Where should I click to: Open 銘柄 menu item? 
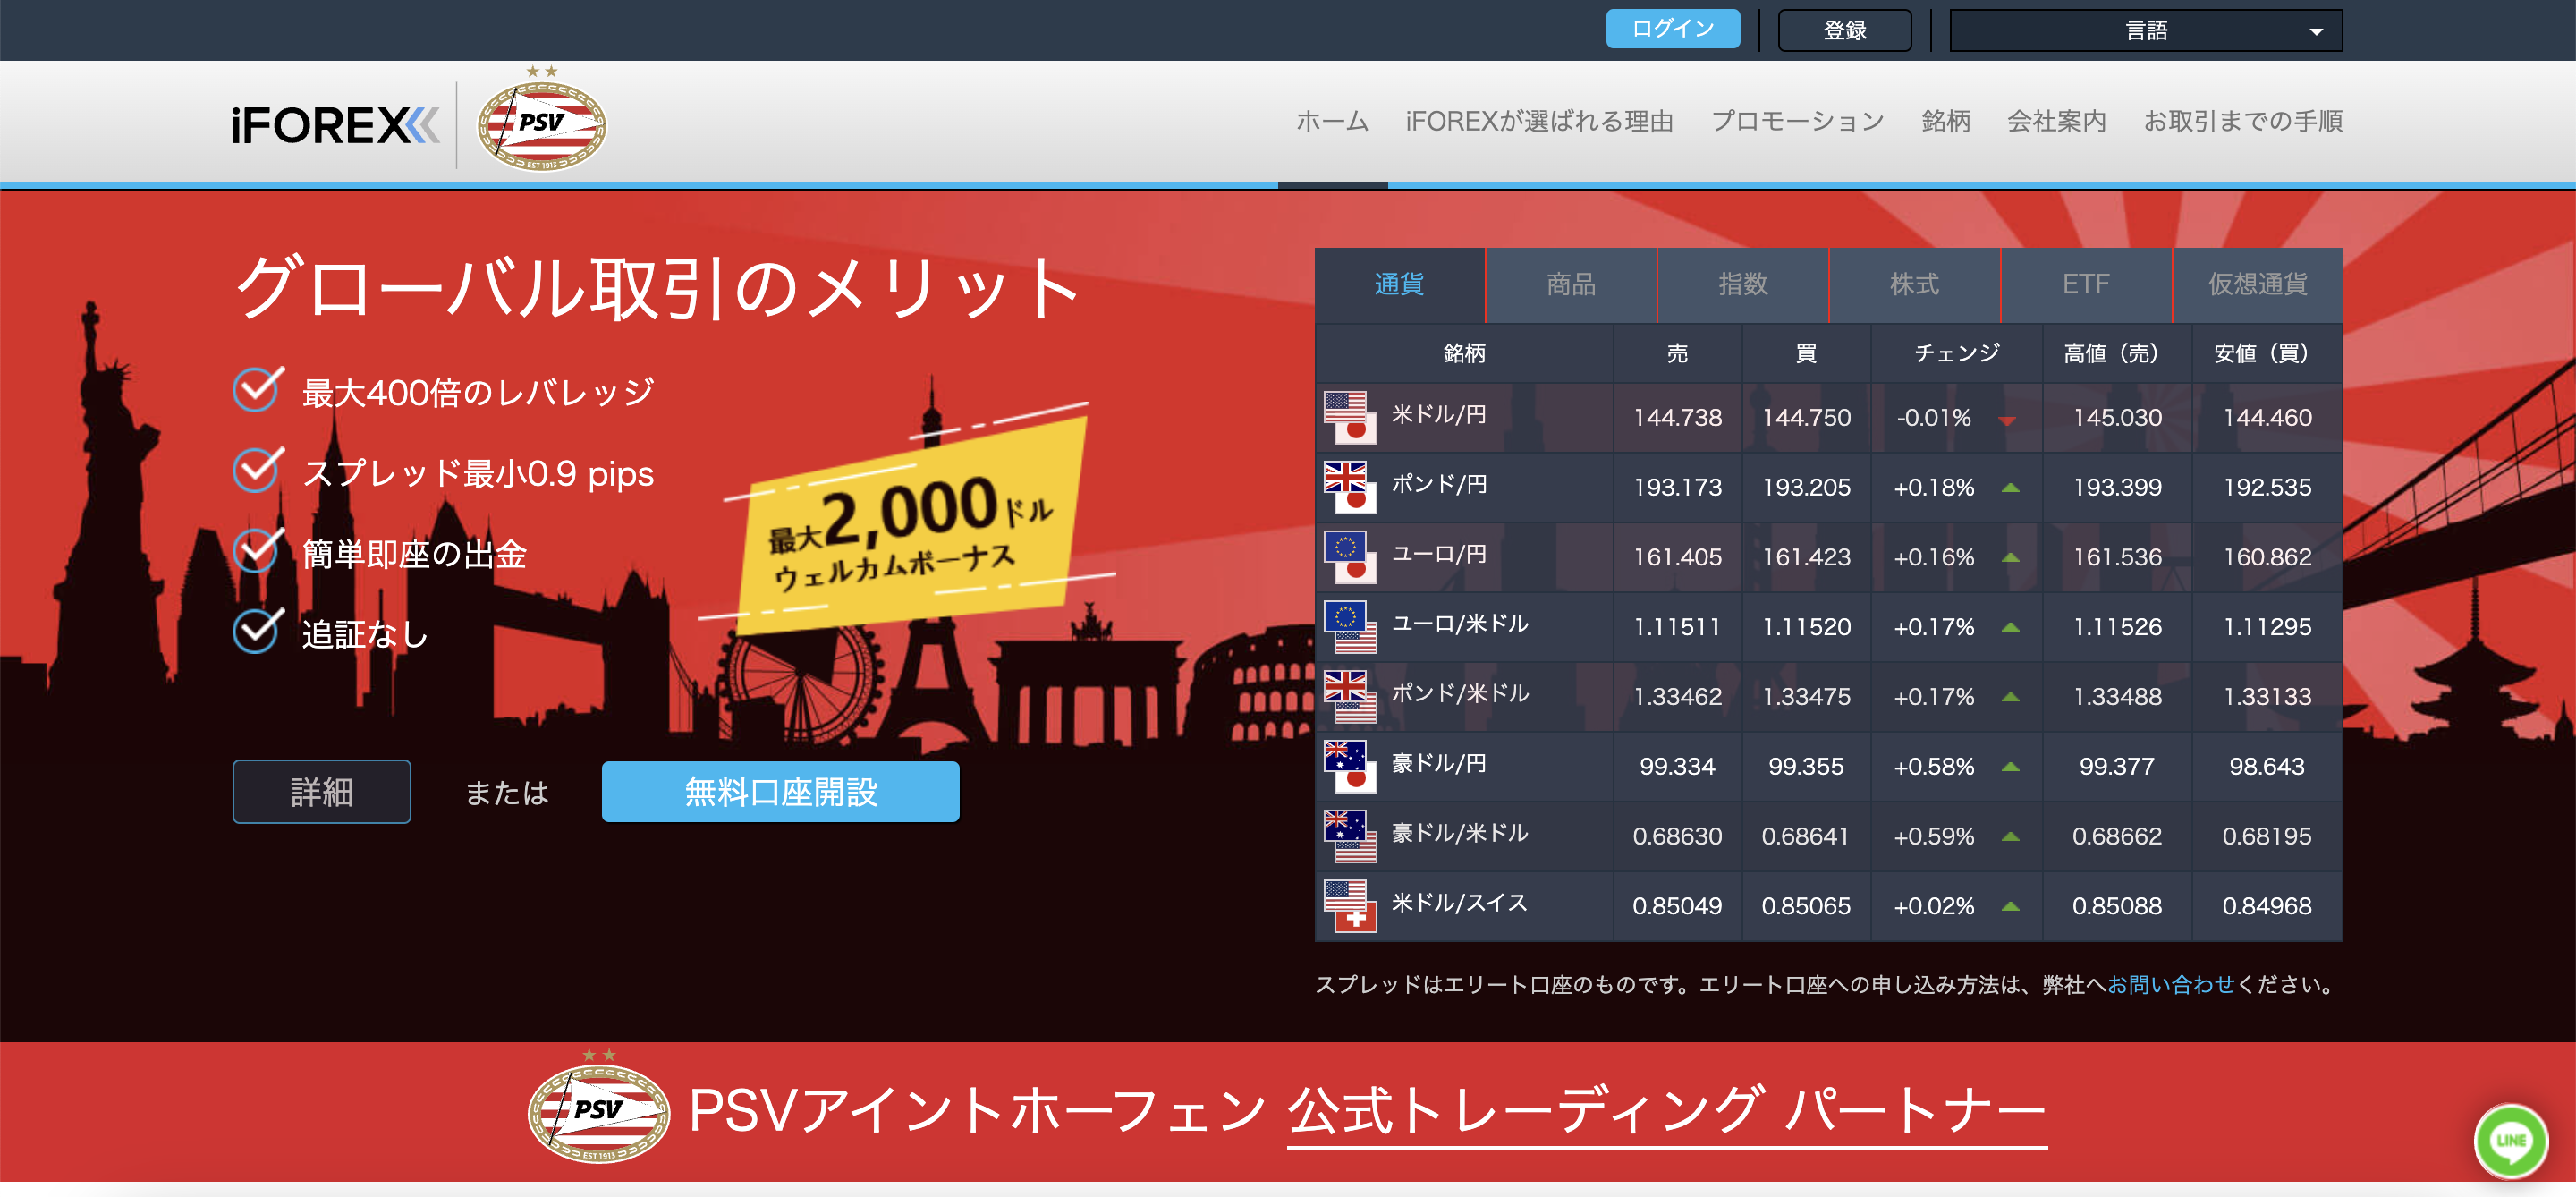tap(1946, 121)
